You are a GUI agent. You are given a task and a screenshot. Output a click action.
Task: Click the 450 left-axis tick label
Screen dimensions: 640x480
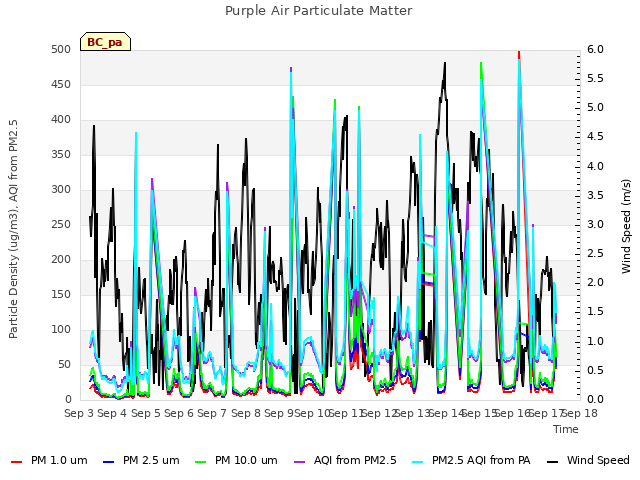[x=61, y=84]
